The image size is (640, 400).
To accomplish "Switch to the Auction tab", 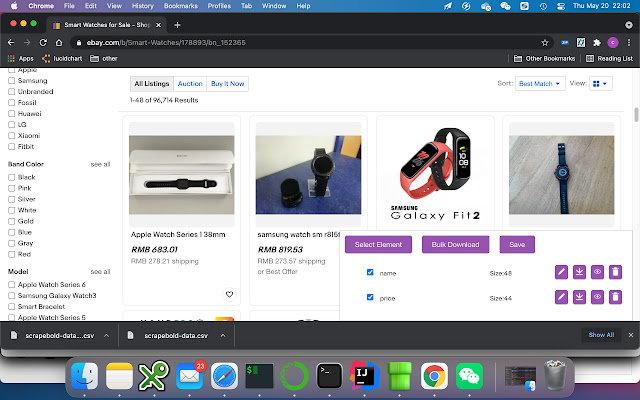I will point(190,84).
